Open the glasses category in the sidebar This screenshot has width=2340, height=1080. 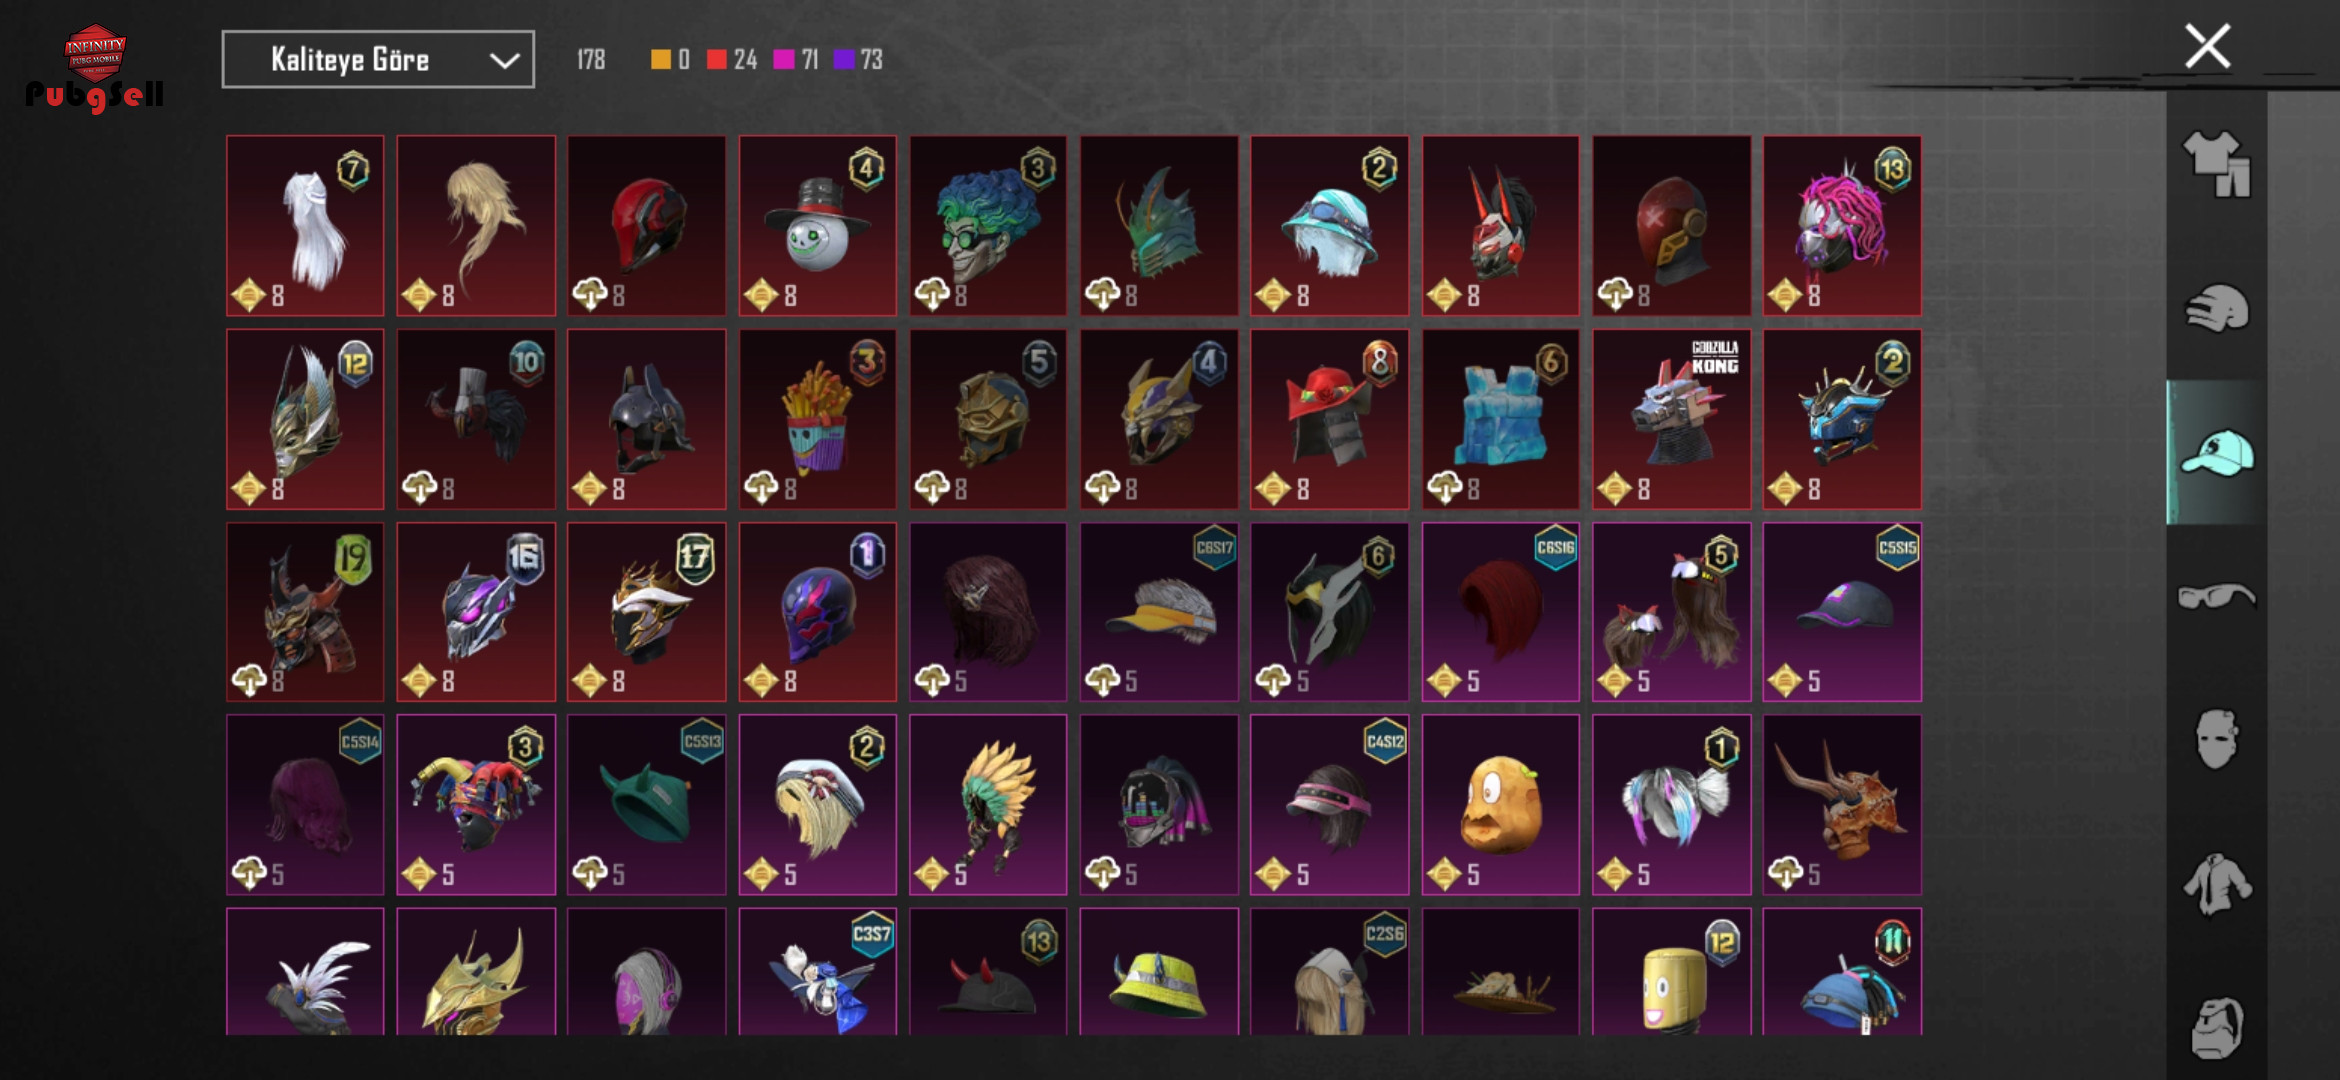pos(2216,596)
